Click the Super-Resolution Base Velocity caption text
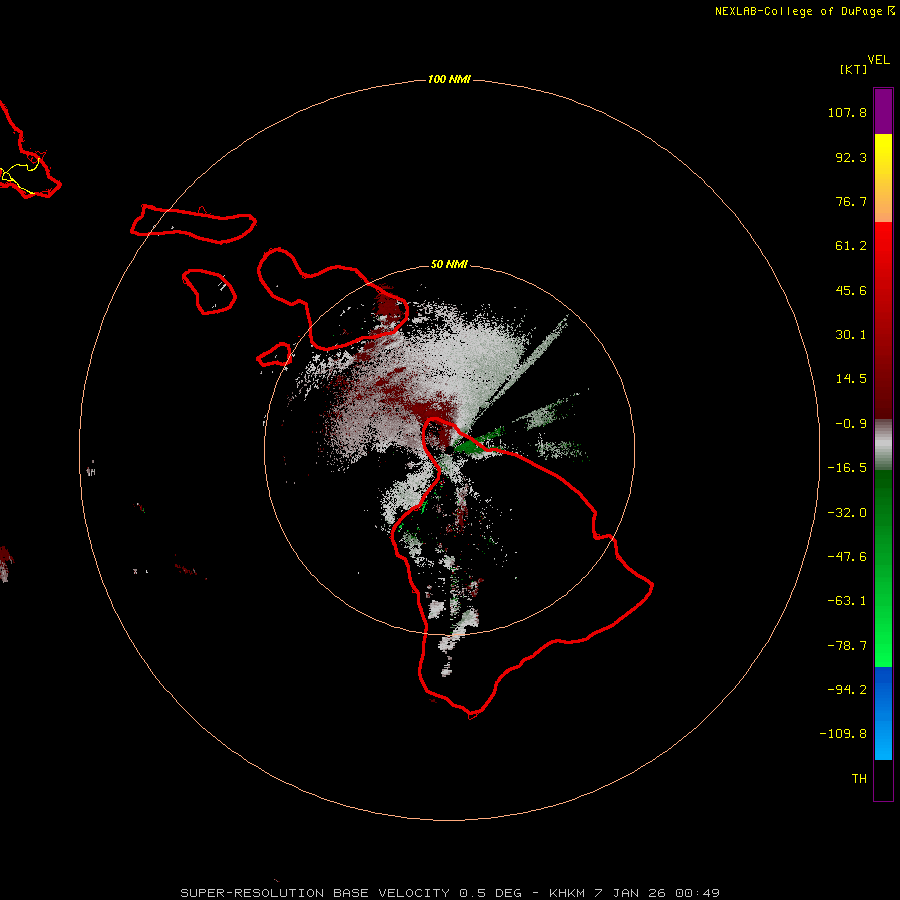This screenshot has height=900, width=900. point(449,893)
